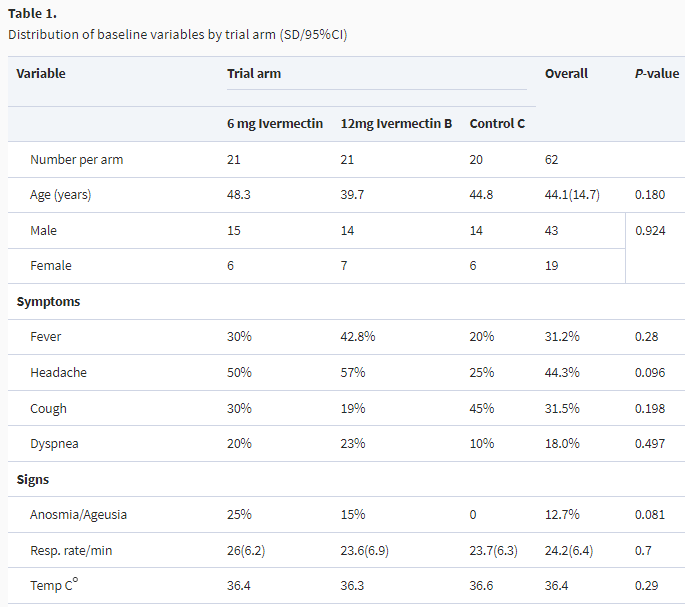Click the 'Age (years)' row label

coord(61,195)
